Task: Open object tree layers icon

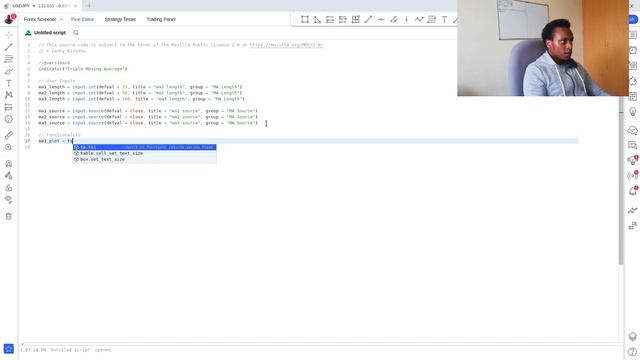Action: coord(633,336)
